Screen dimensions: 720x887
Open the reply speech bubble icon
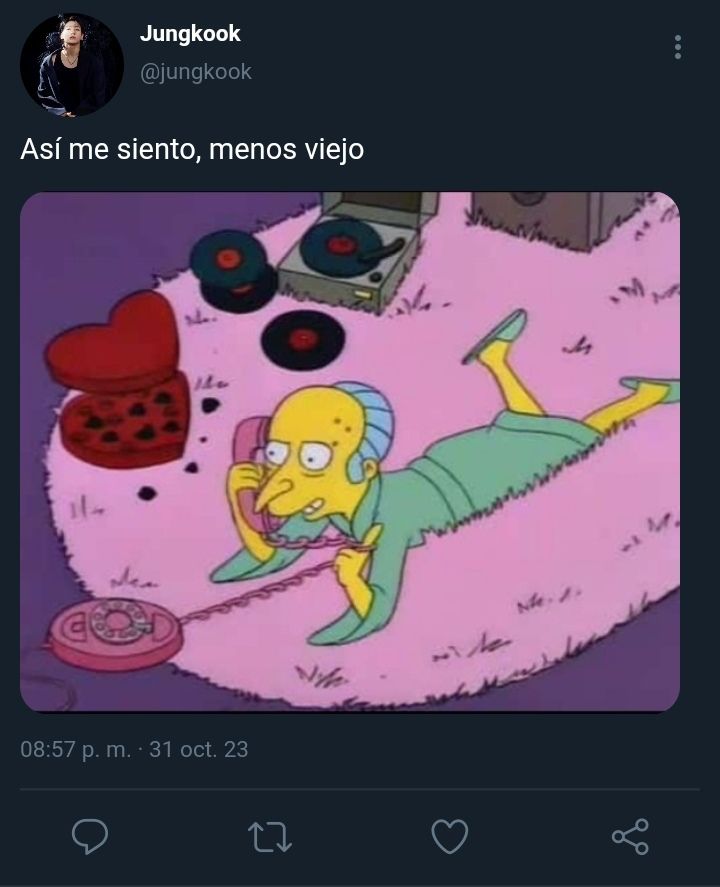90,836
